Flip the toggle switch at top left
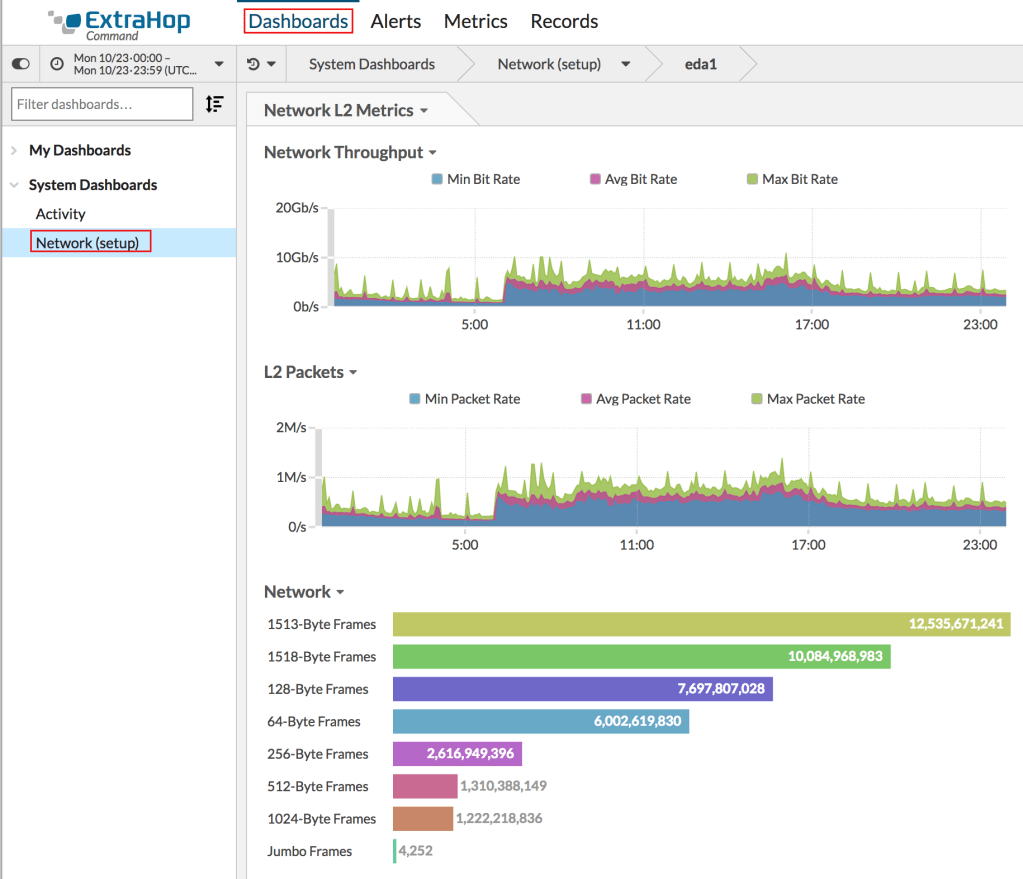The image size is (1023, 879). click(x=20, y=63)
